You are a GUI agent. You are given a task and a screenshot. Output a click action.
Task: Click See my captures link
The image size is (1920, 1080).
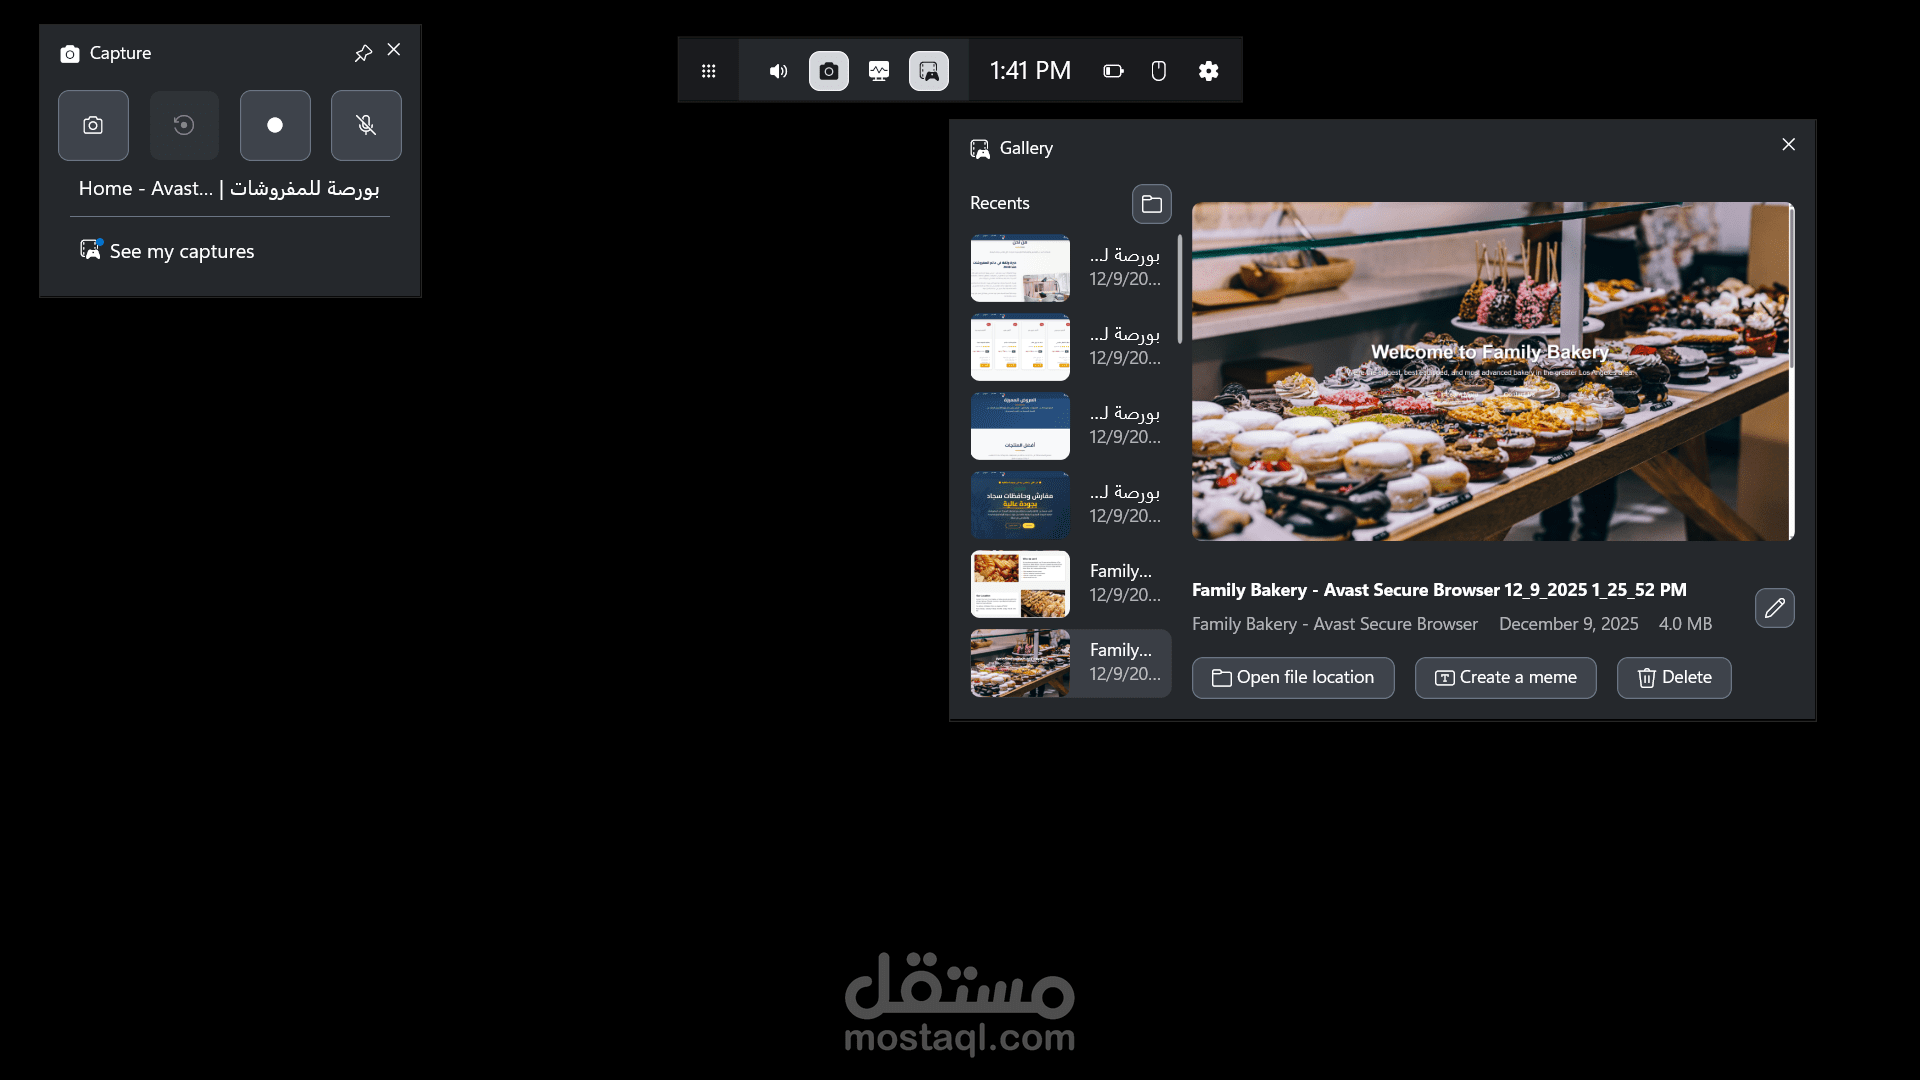tap(181, 252)
